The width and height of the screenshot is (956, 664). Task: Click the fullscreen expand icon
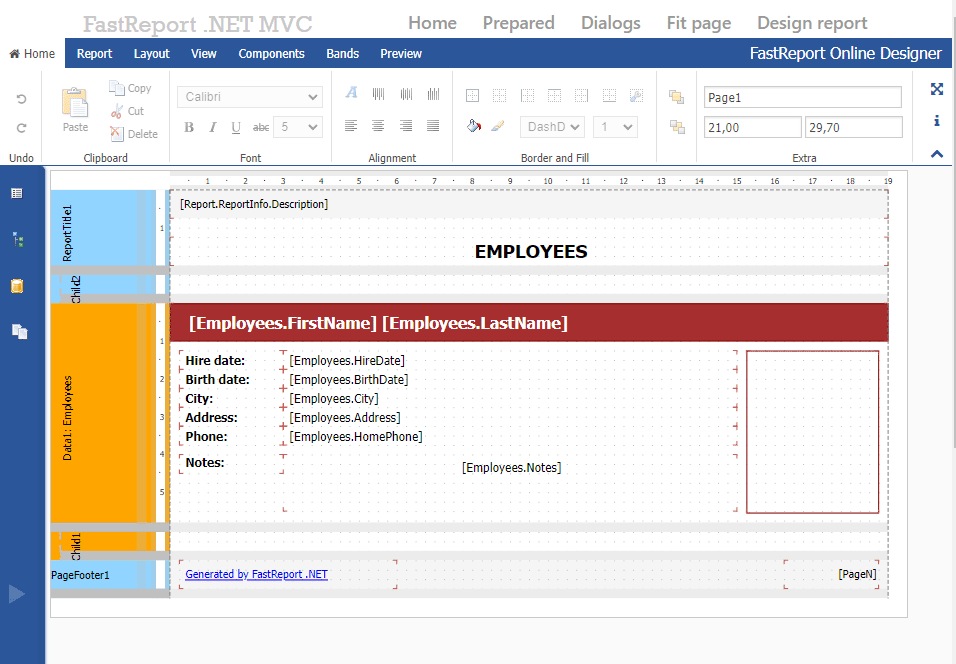click(x=937, y=89)
